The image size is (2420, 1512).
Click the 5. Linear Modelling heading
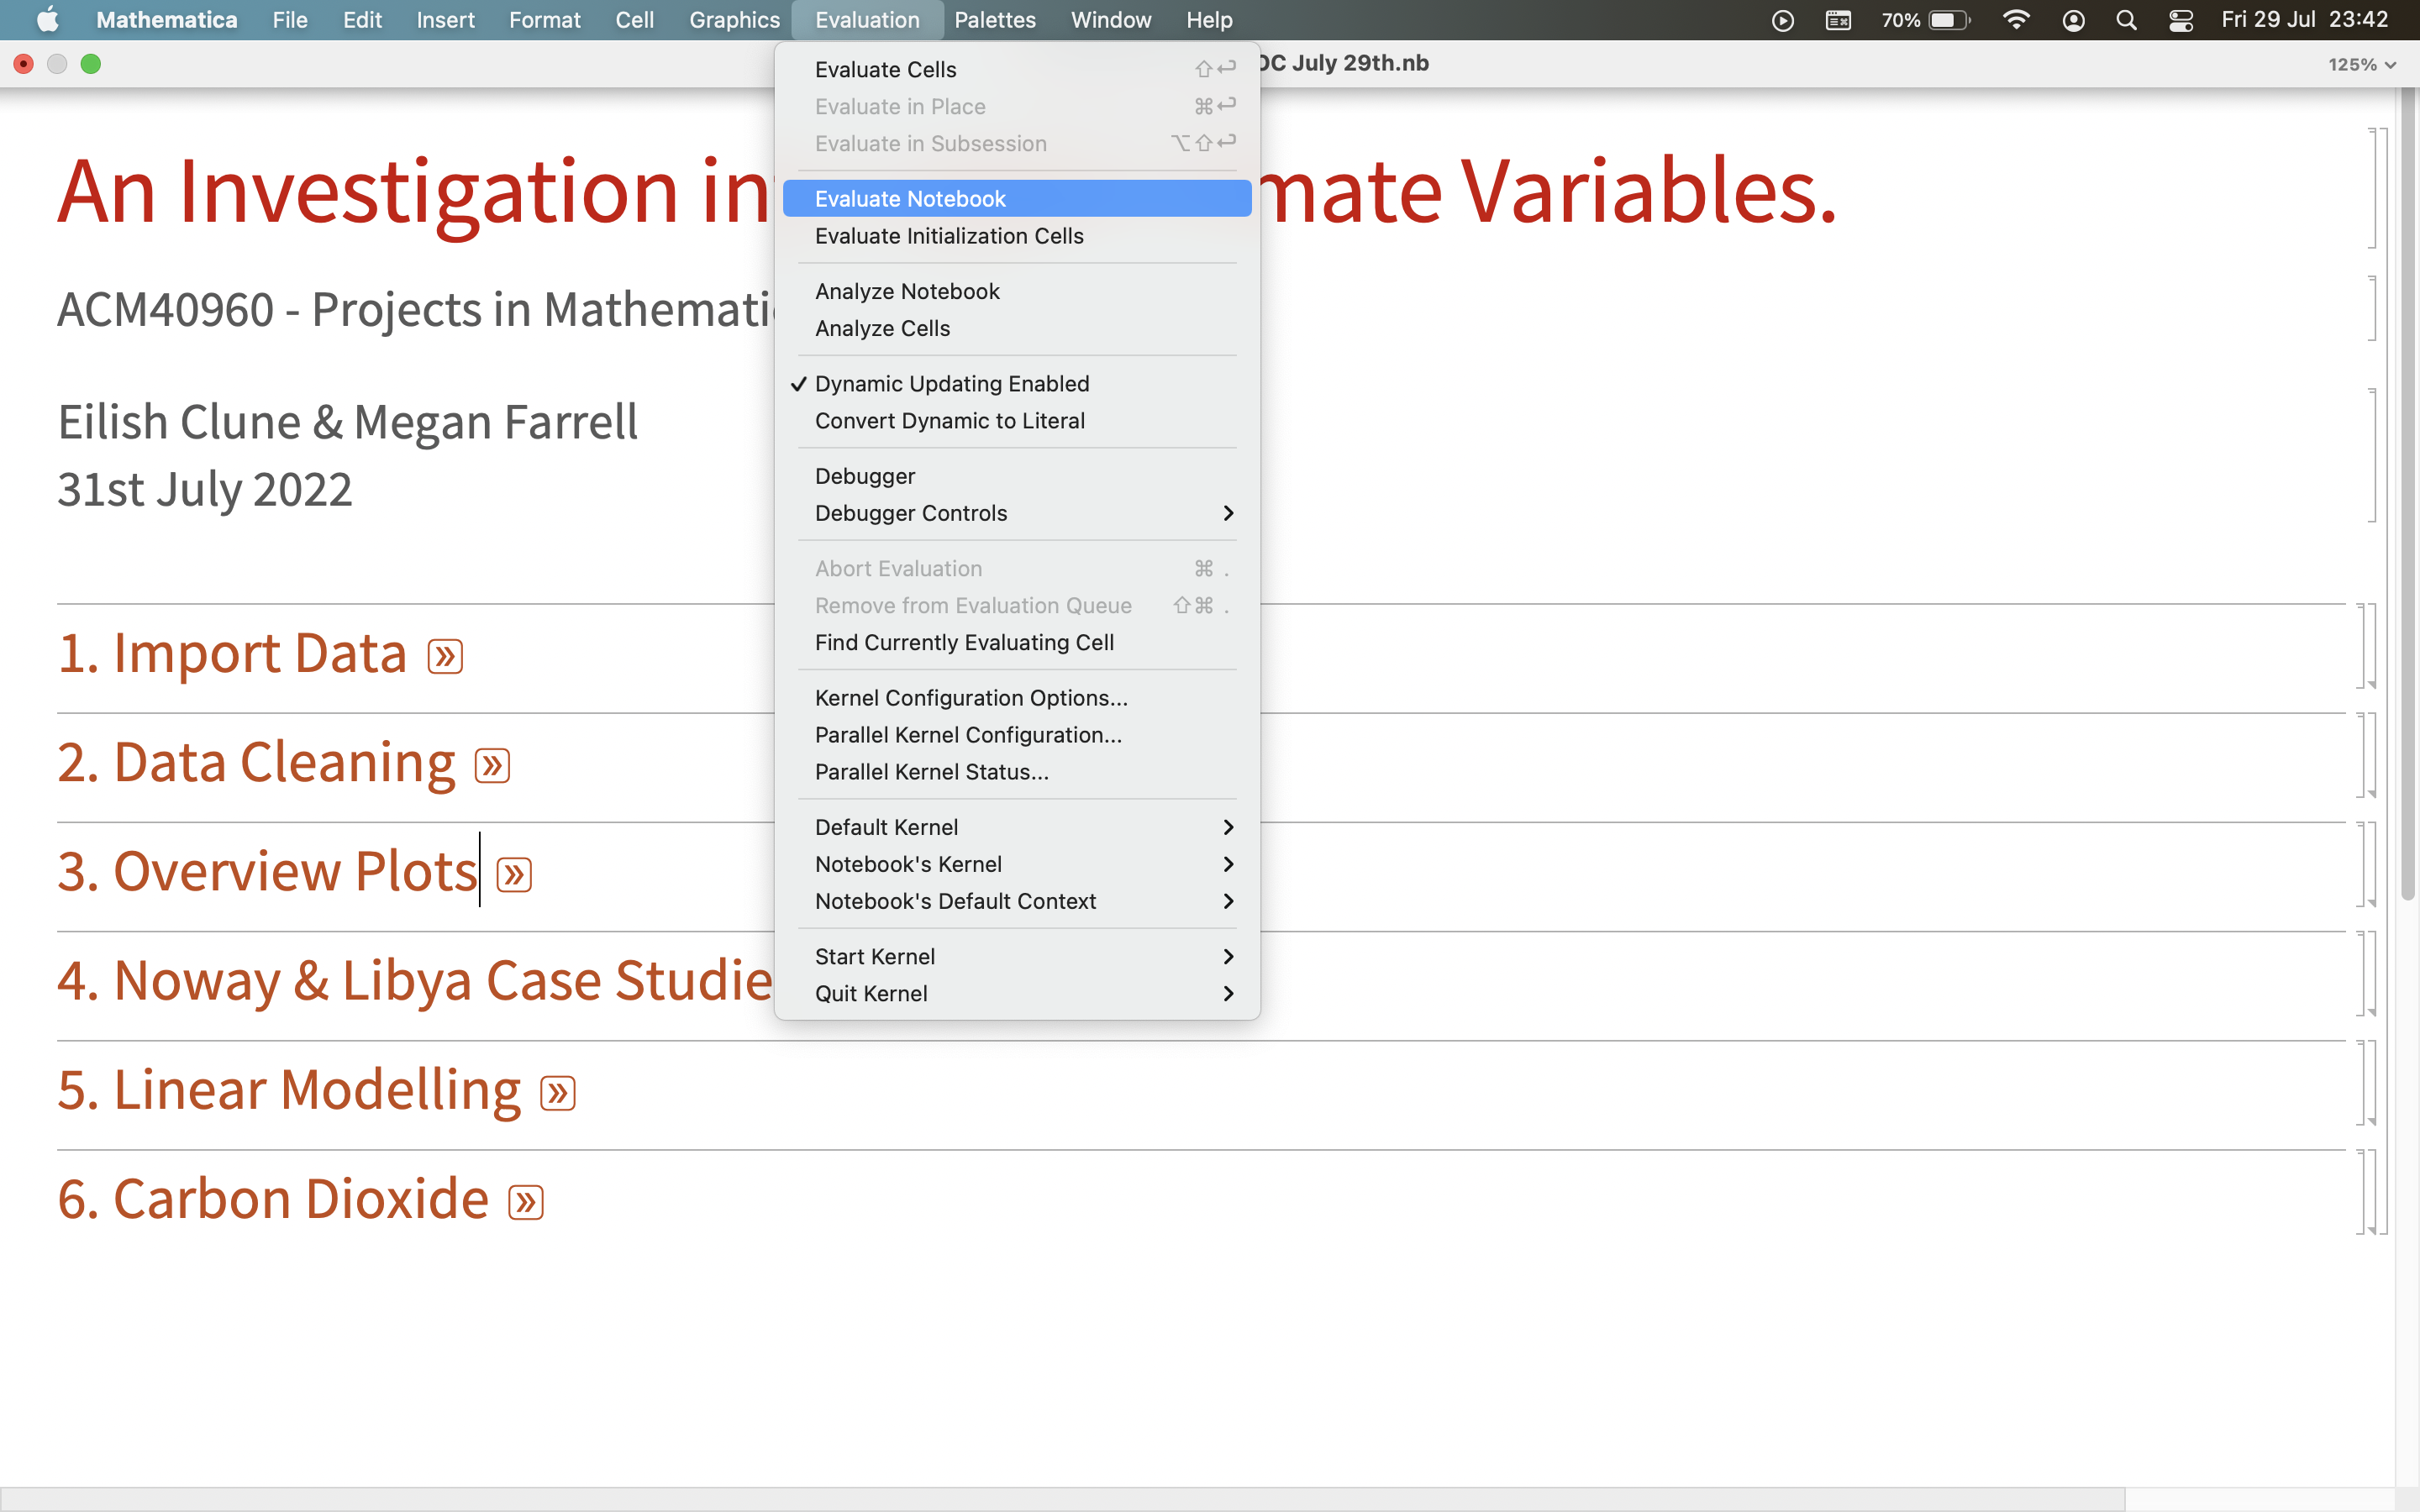point(289,1090)
